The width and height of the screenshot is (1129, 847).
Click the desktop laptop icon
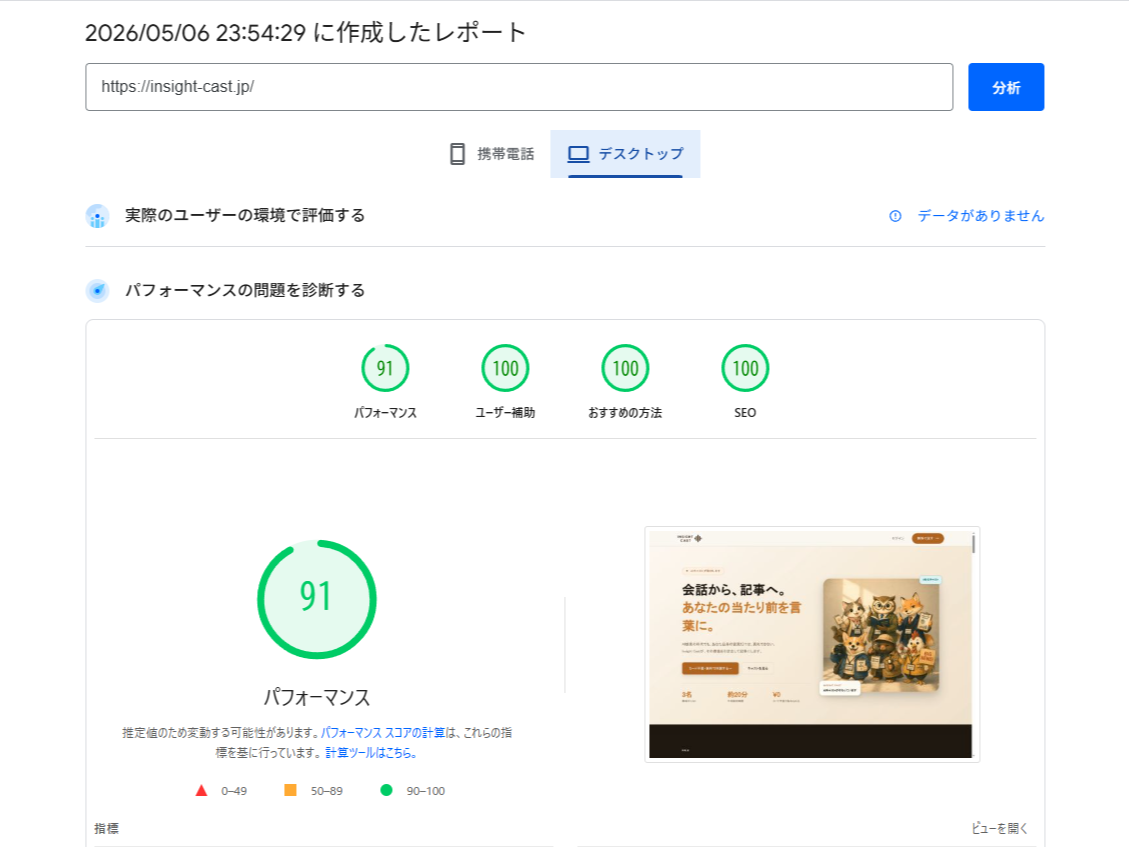point(578,154)
